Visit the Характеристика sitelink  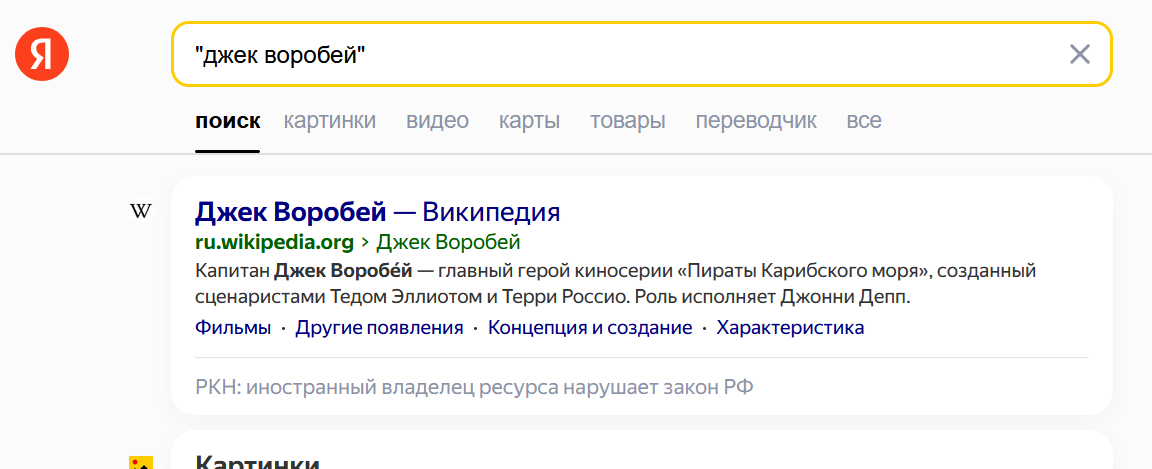(790, 328)
